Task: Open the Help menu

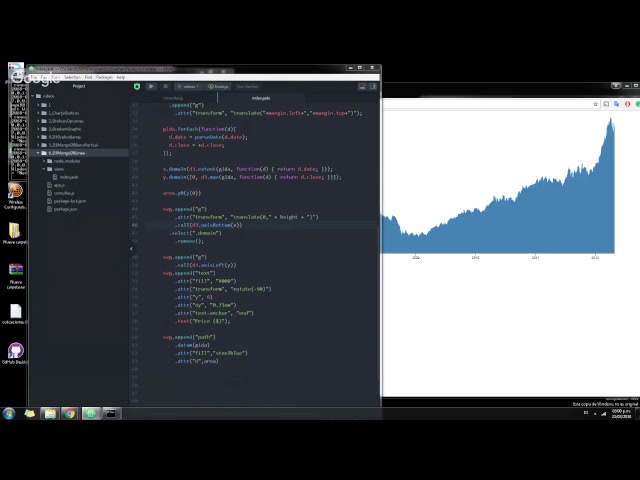Action: click(x=121, y=77)
